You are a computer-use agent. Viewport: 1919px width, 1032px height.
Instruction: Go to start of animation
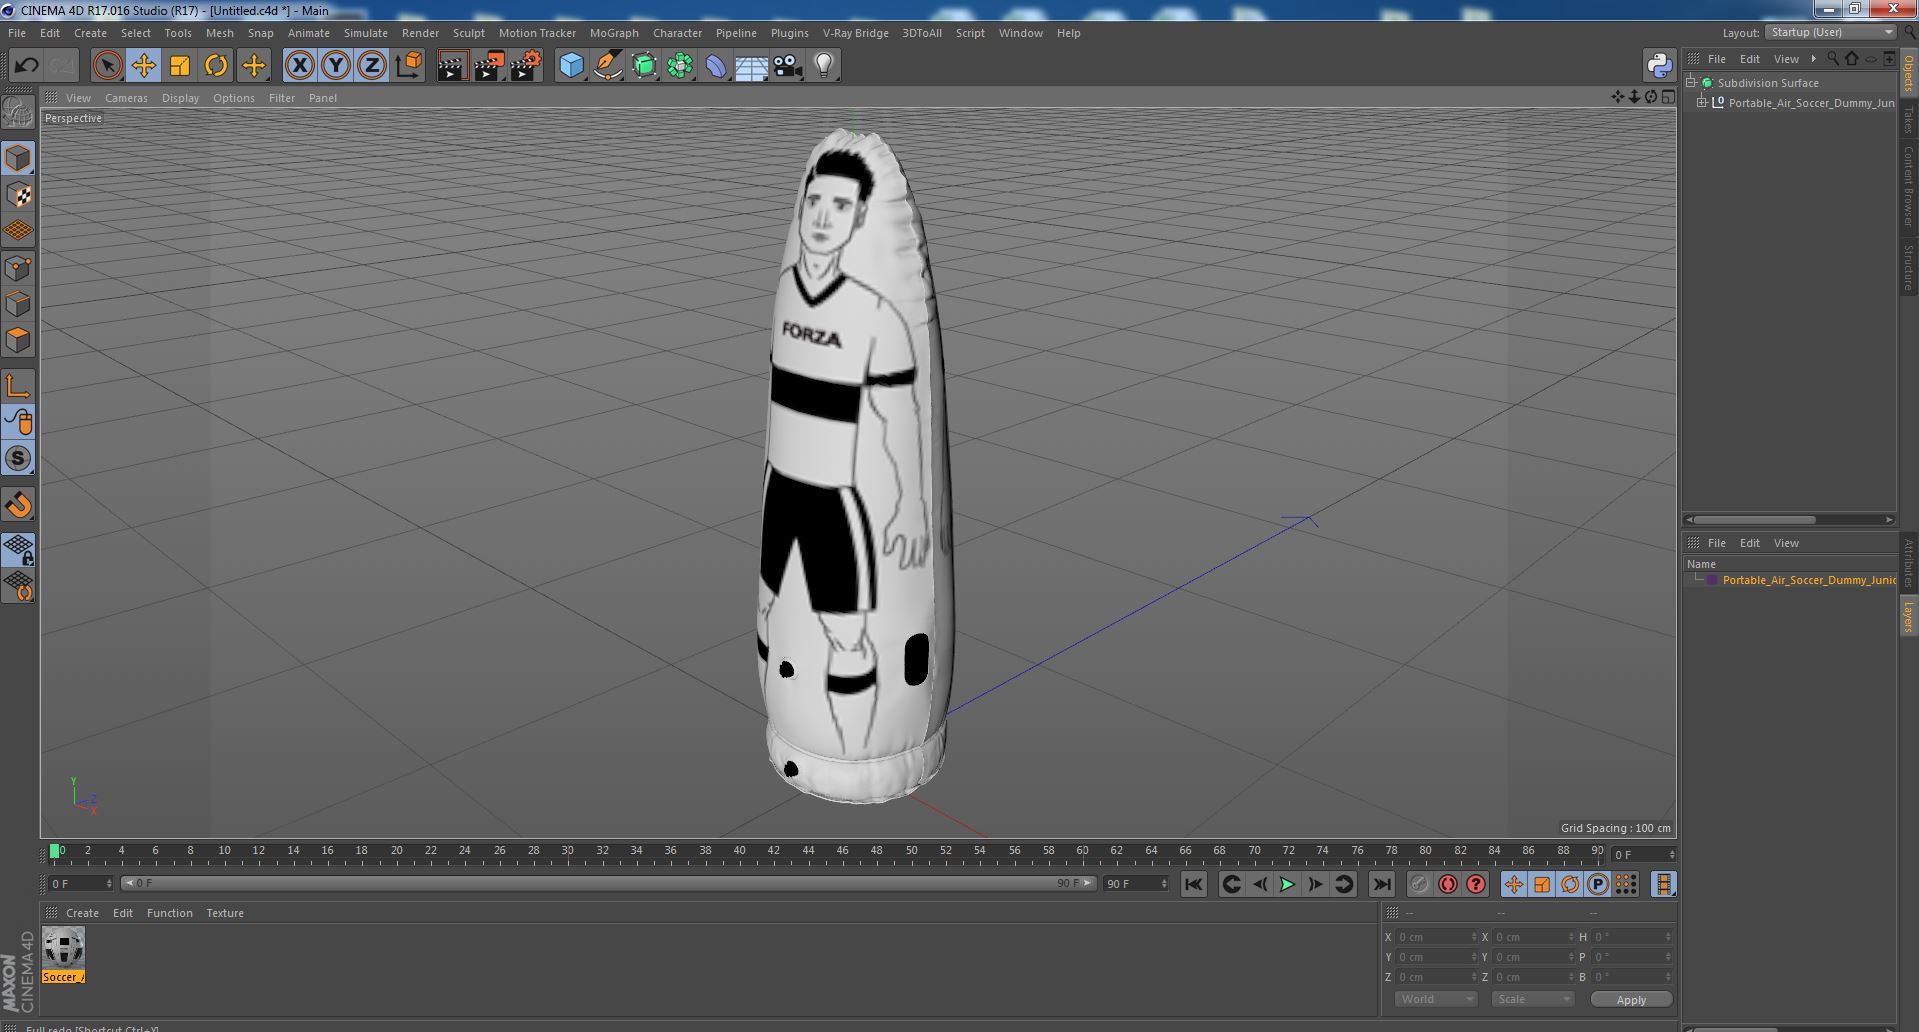point(1193,884)
